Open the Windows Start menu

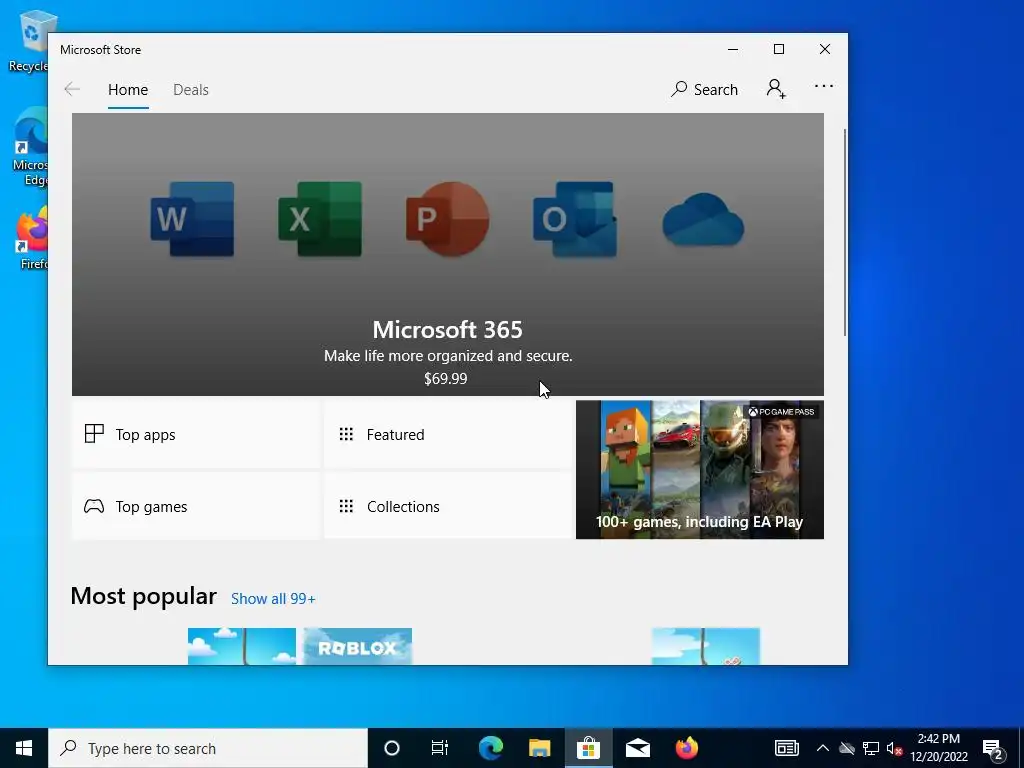tap(24, 748)
